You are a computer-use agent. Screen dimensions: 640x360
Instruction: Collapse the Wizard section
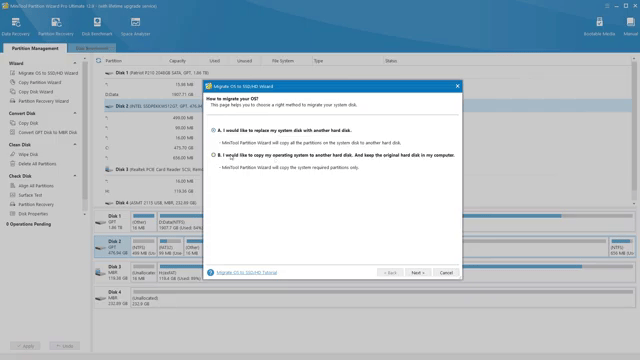pyautogui.click(x=75, y=63)
